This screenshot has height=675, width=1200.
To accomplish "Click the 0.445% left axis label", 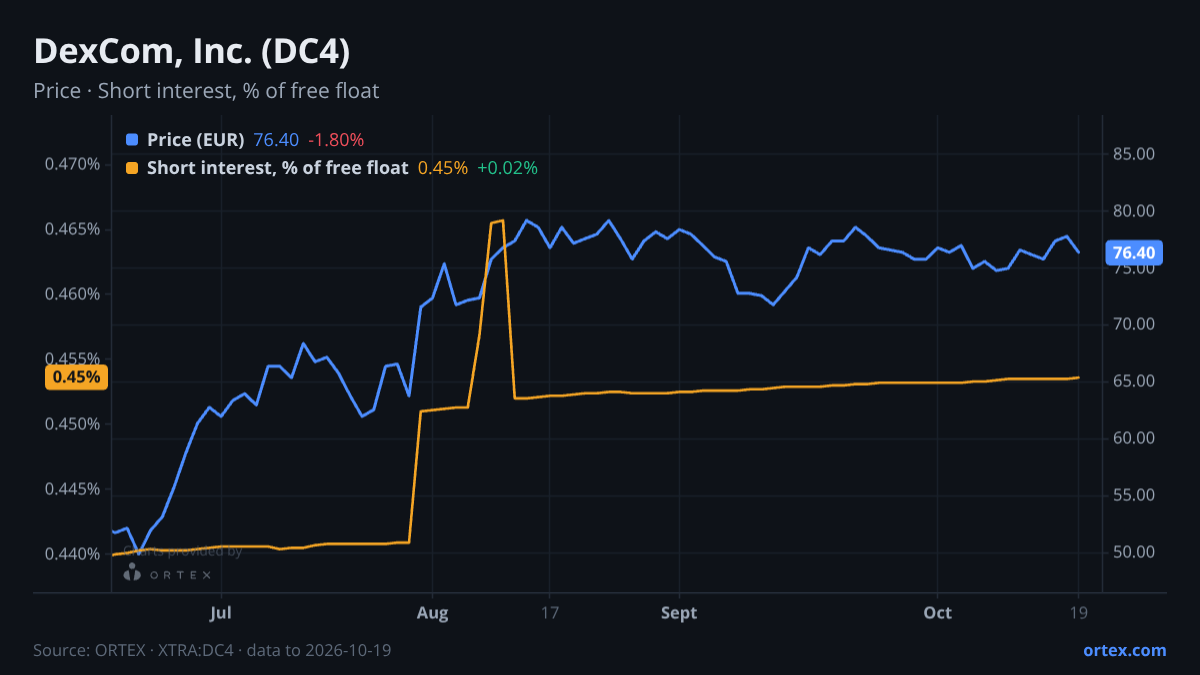I will [73, 489].
